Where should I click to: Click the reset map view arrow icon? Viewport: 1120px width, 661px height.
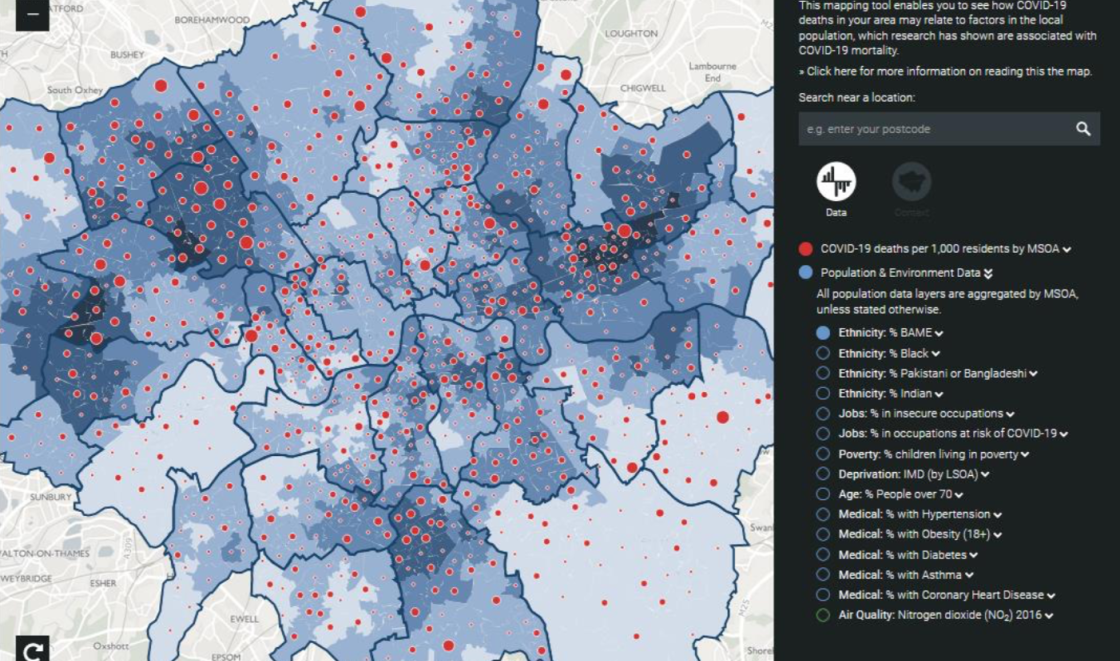click(x=32, y=651)
